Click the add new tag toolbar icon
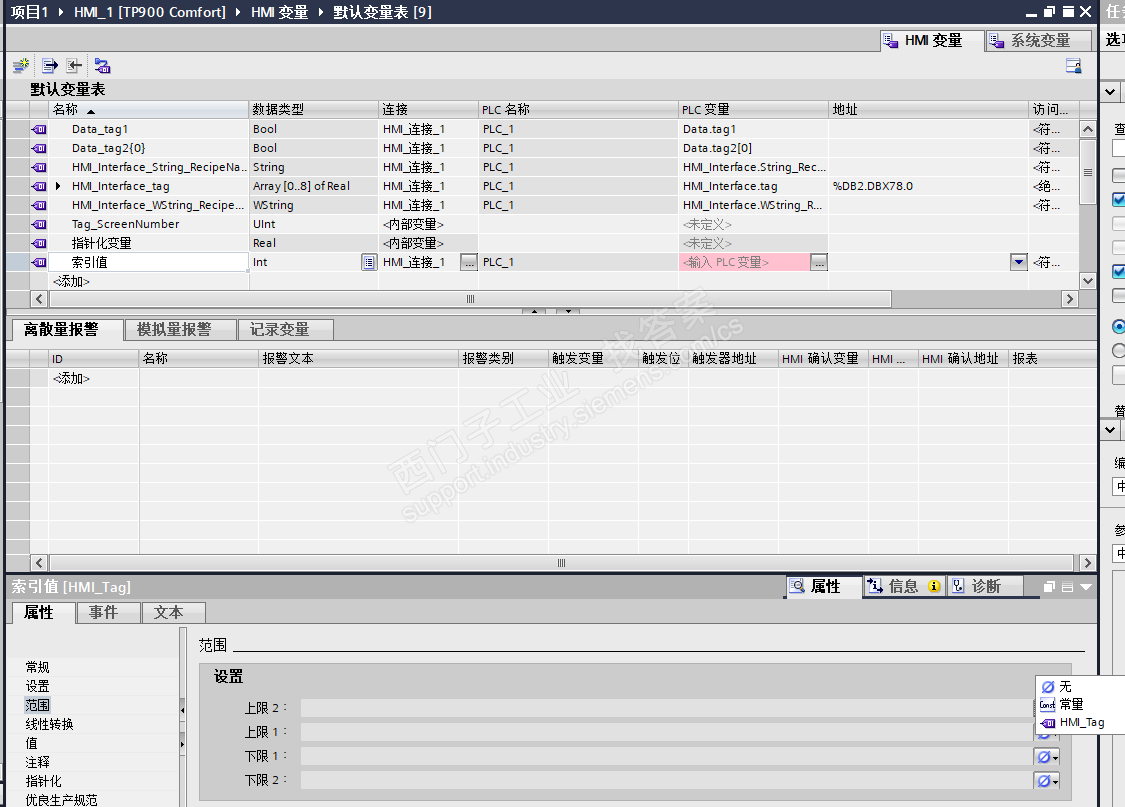This screenshot has height=807, width=1125. click(x=21, y=66)
